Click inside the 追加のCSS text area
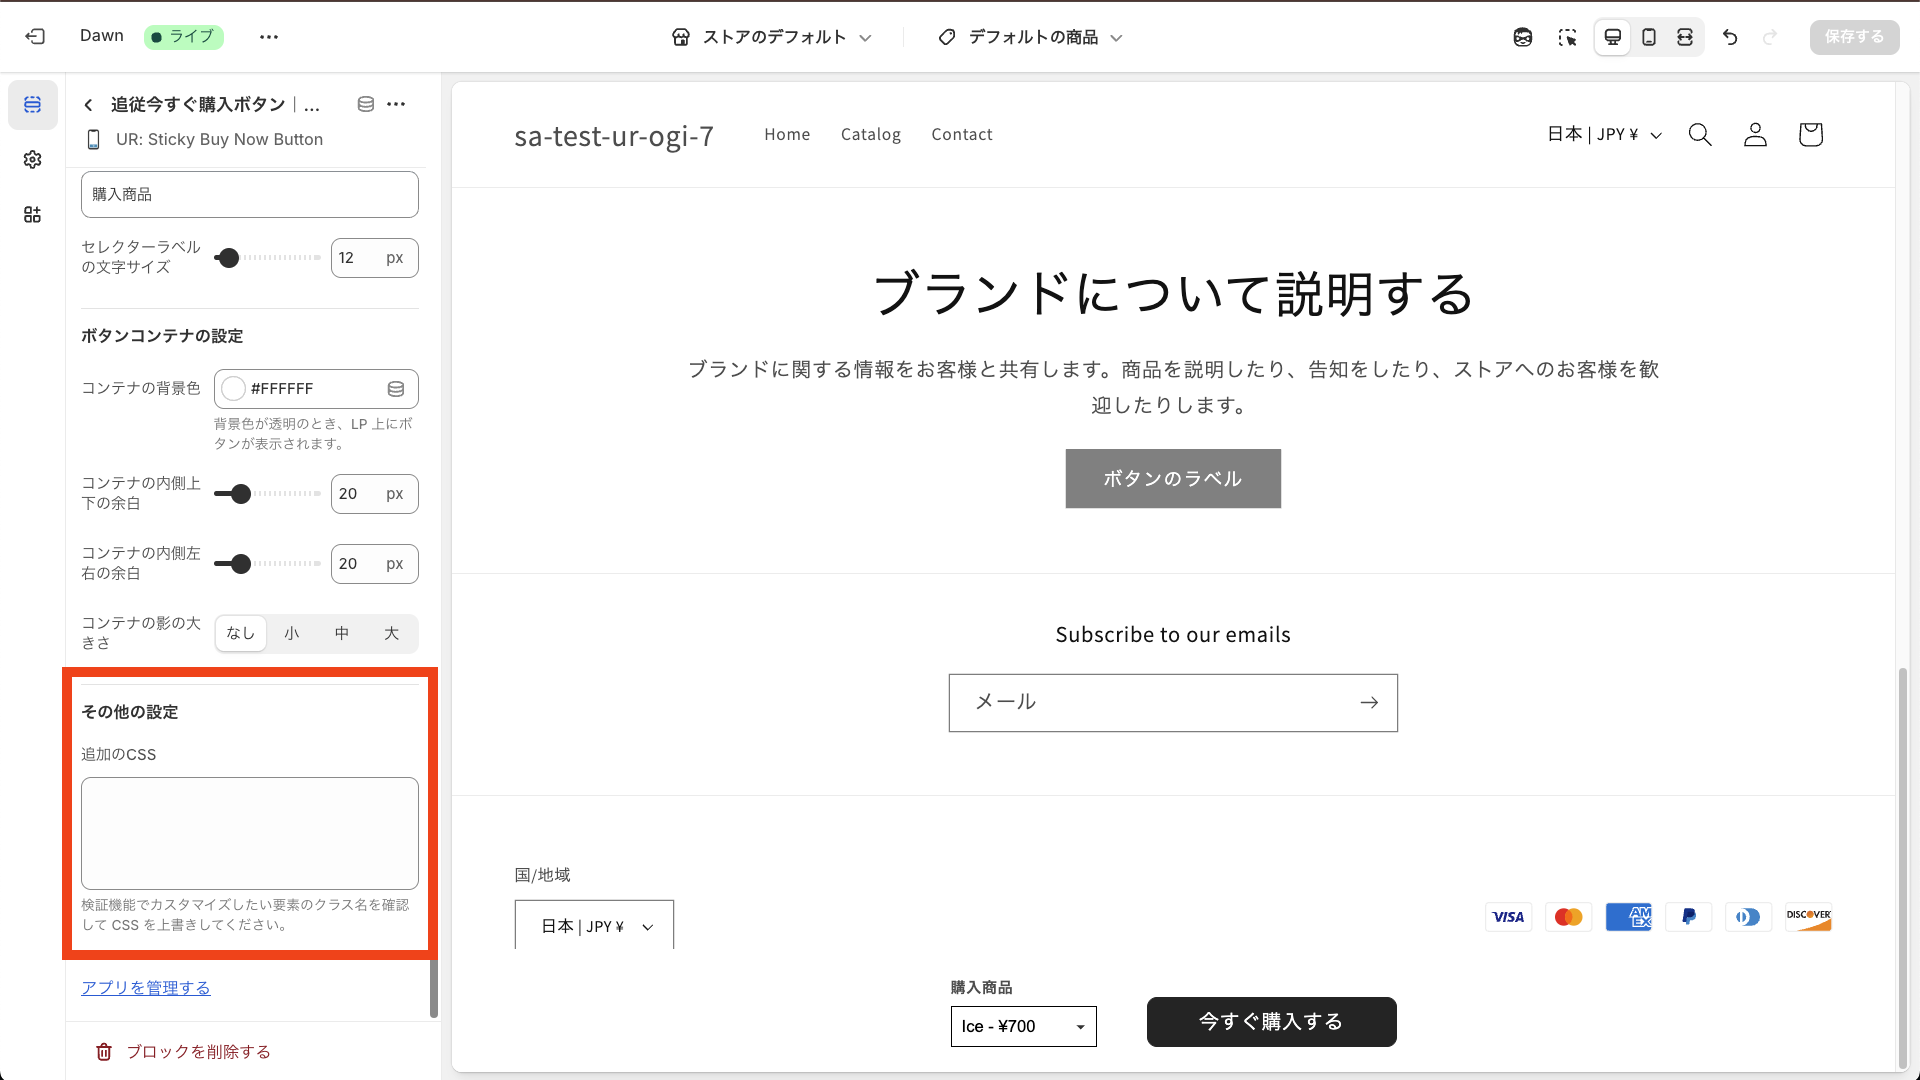 click(249, 833)
